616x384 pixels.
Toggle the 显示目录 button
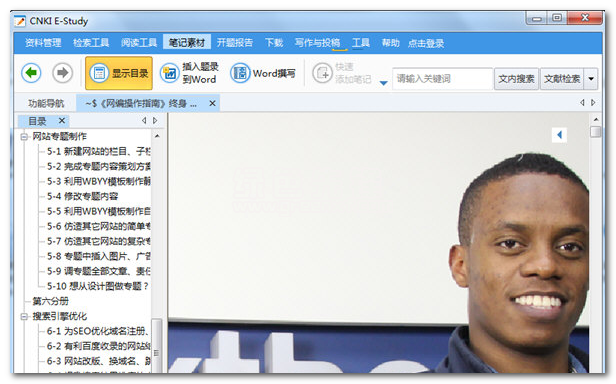119,73
